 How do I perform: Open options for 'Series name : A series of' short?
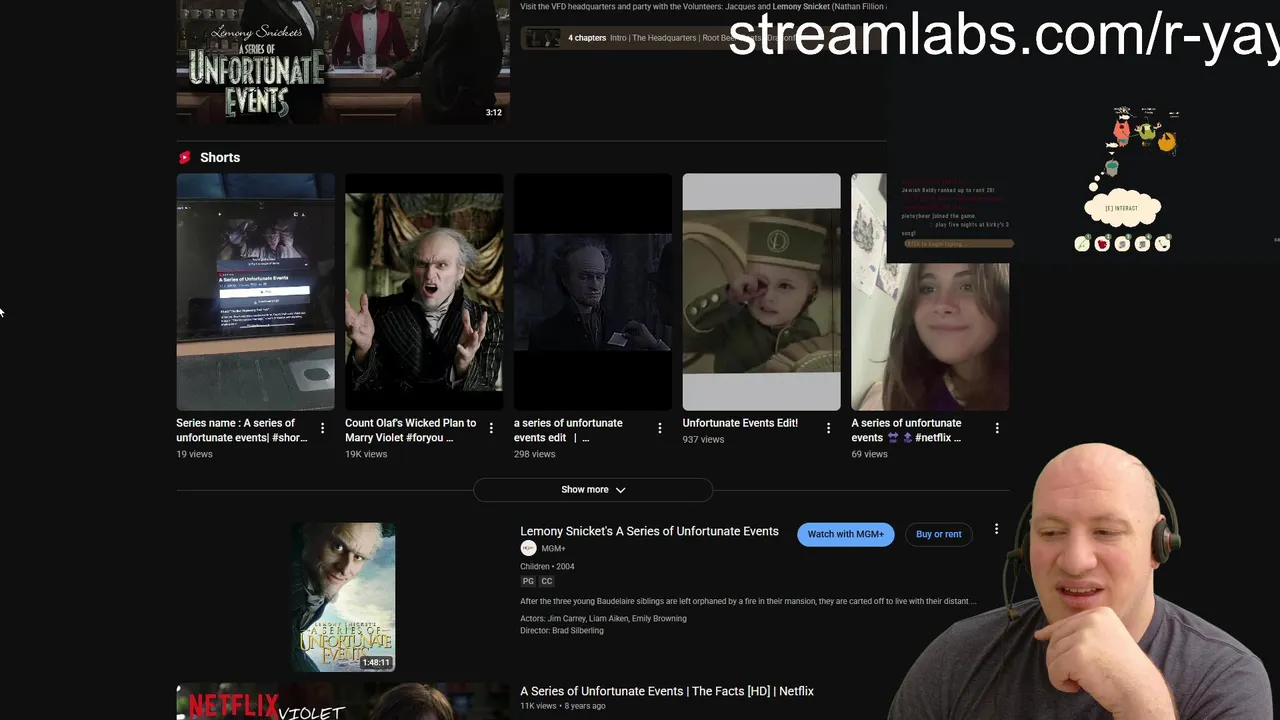(322, 428)
